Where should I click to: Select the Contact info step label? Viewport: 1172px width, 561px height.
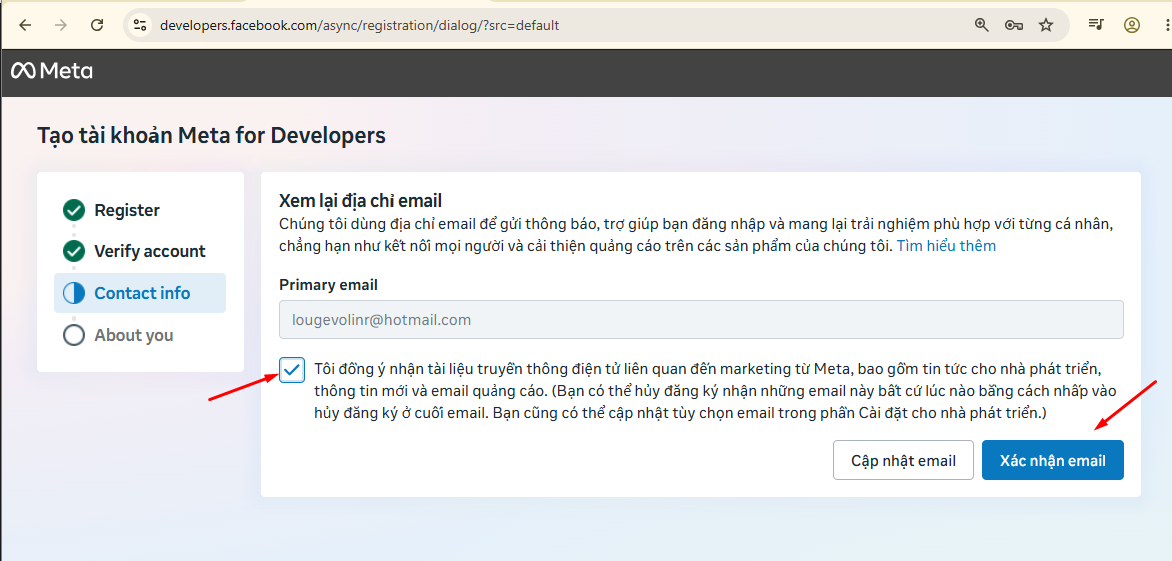[x=142, y=294]
